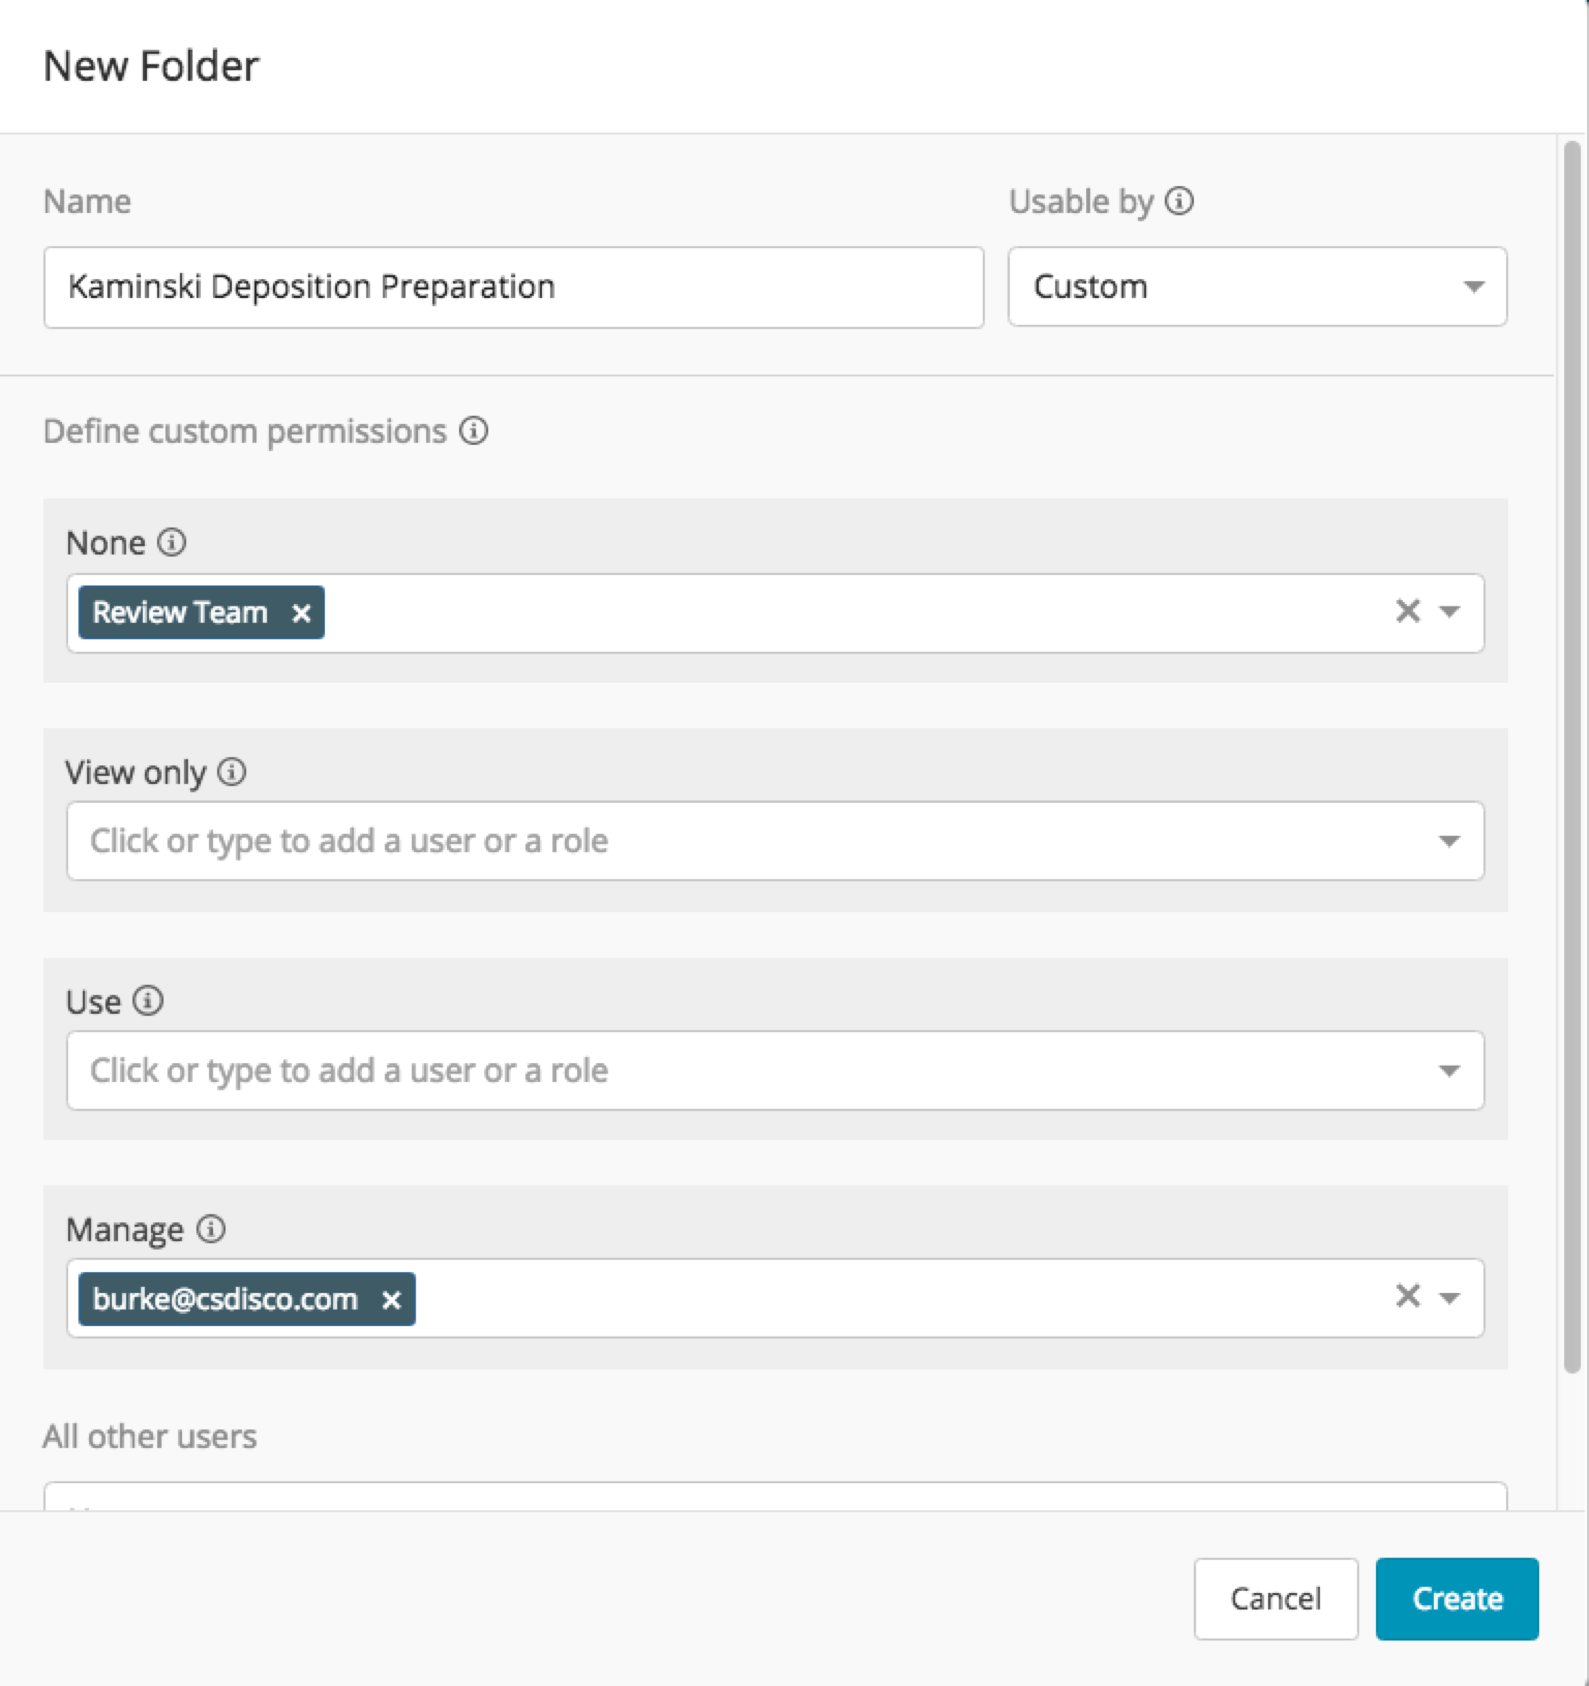Click the dialog's vertical scrollbar
The image size is (1589, 1686).
tap(1572, 760)
